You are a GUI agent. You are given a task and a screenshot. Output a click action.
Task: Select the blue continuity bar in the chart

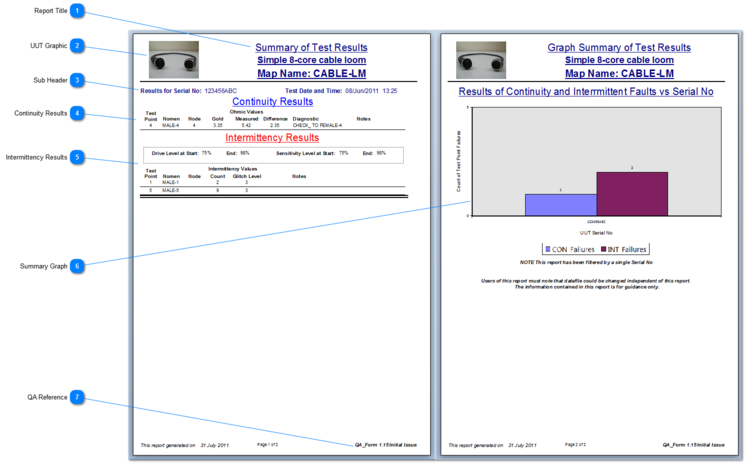pos(560,204)
